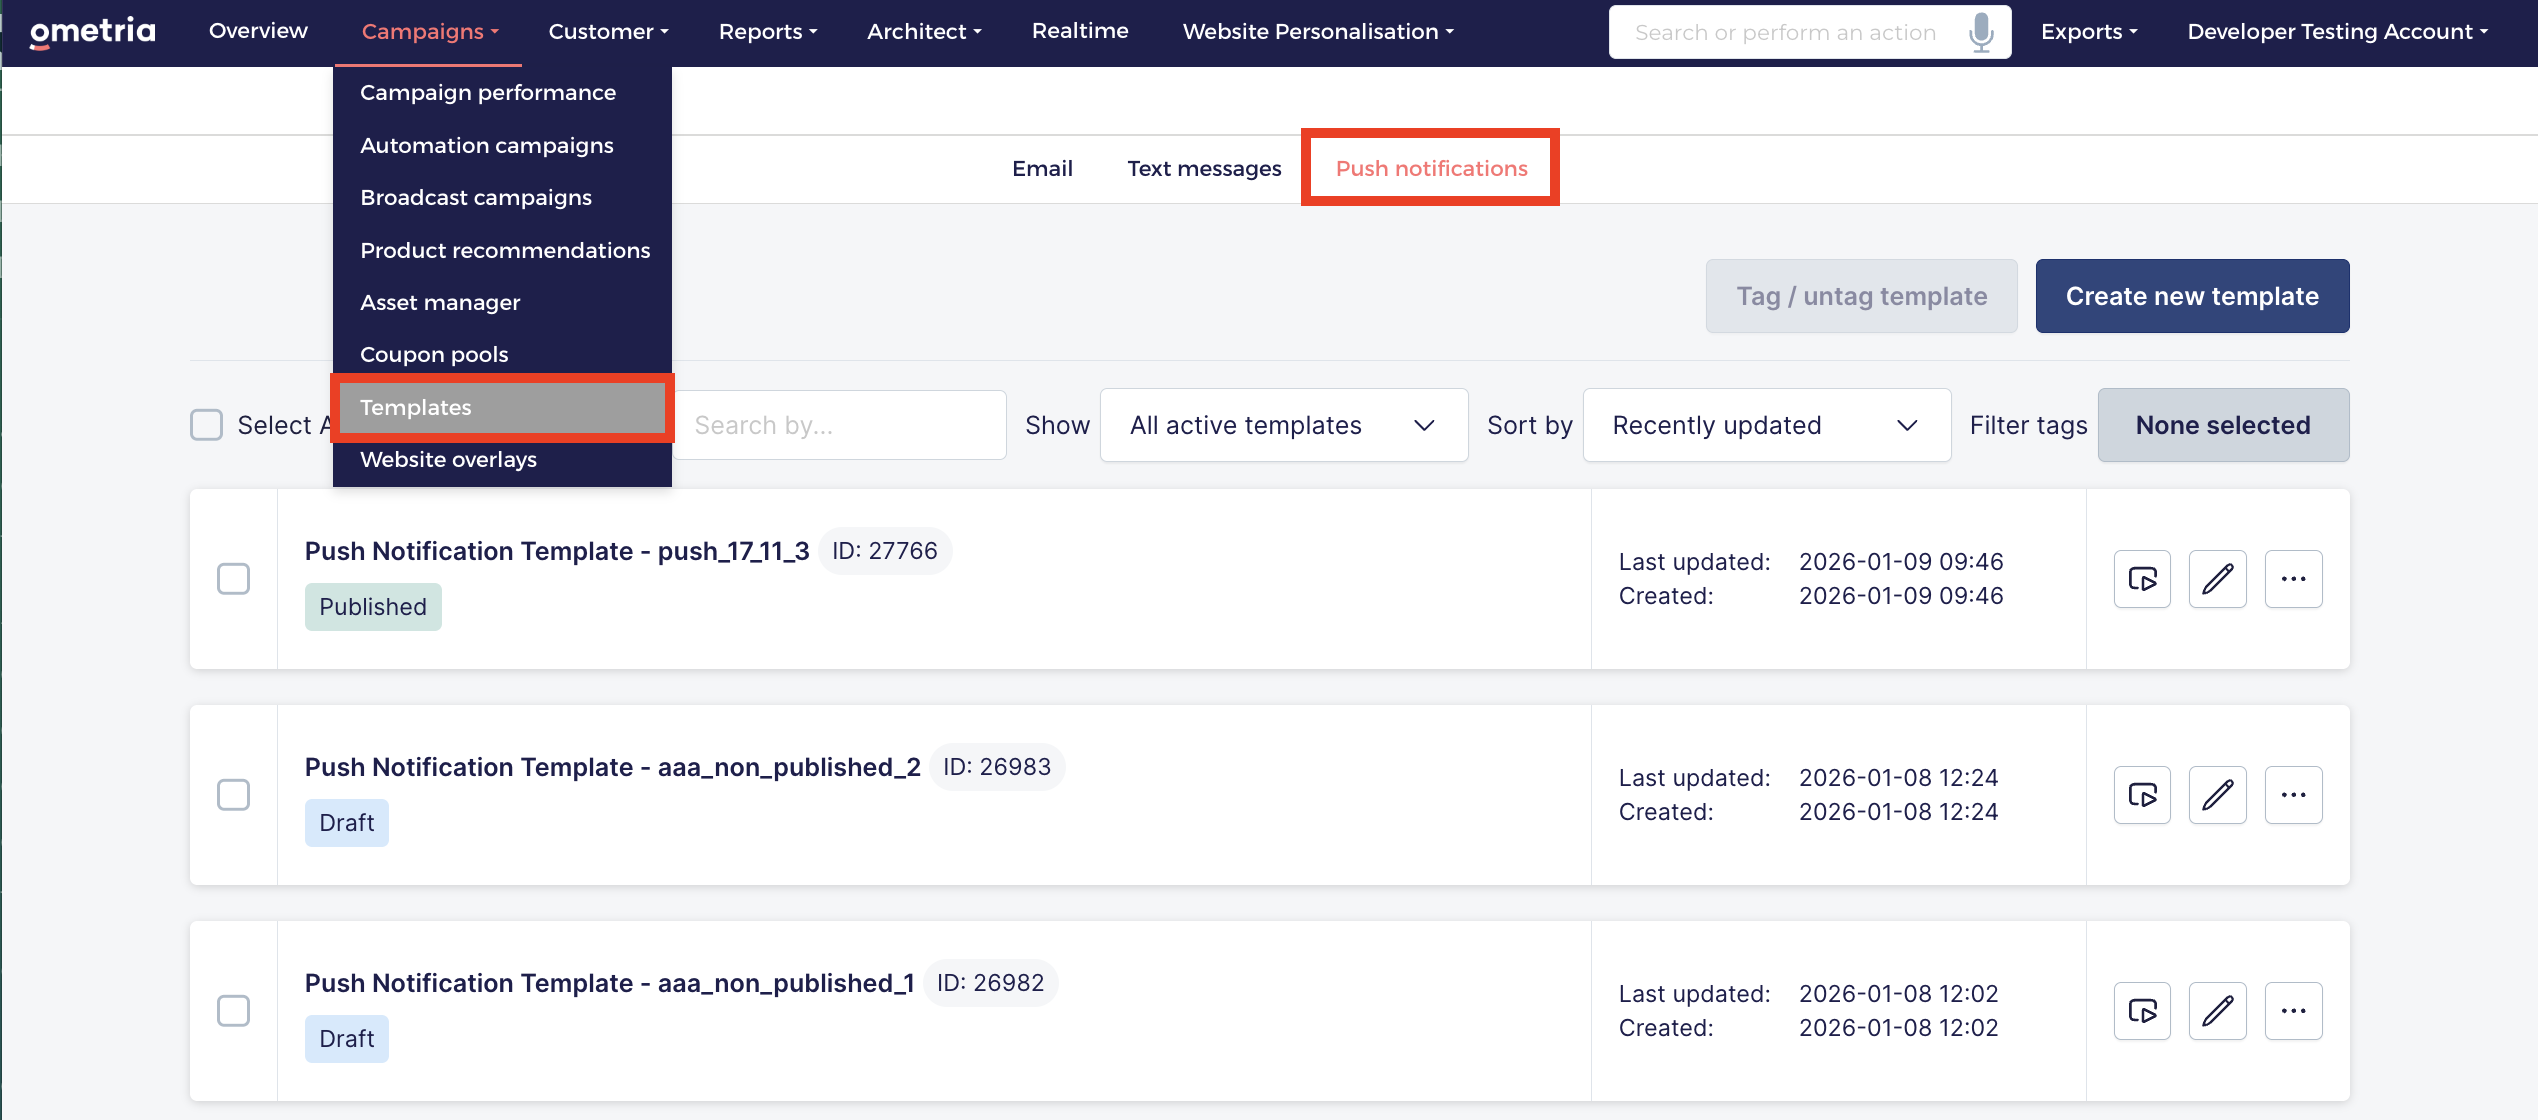2538x1120 pixels.
Task: Tick the Select All checkbox
Action: tap(206, 425)
